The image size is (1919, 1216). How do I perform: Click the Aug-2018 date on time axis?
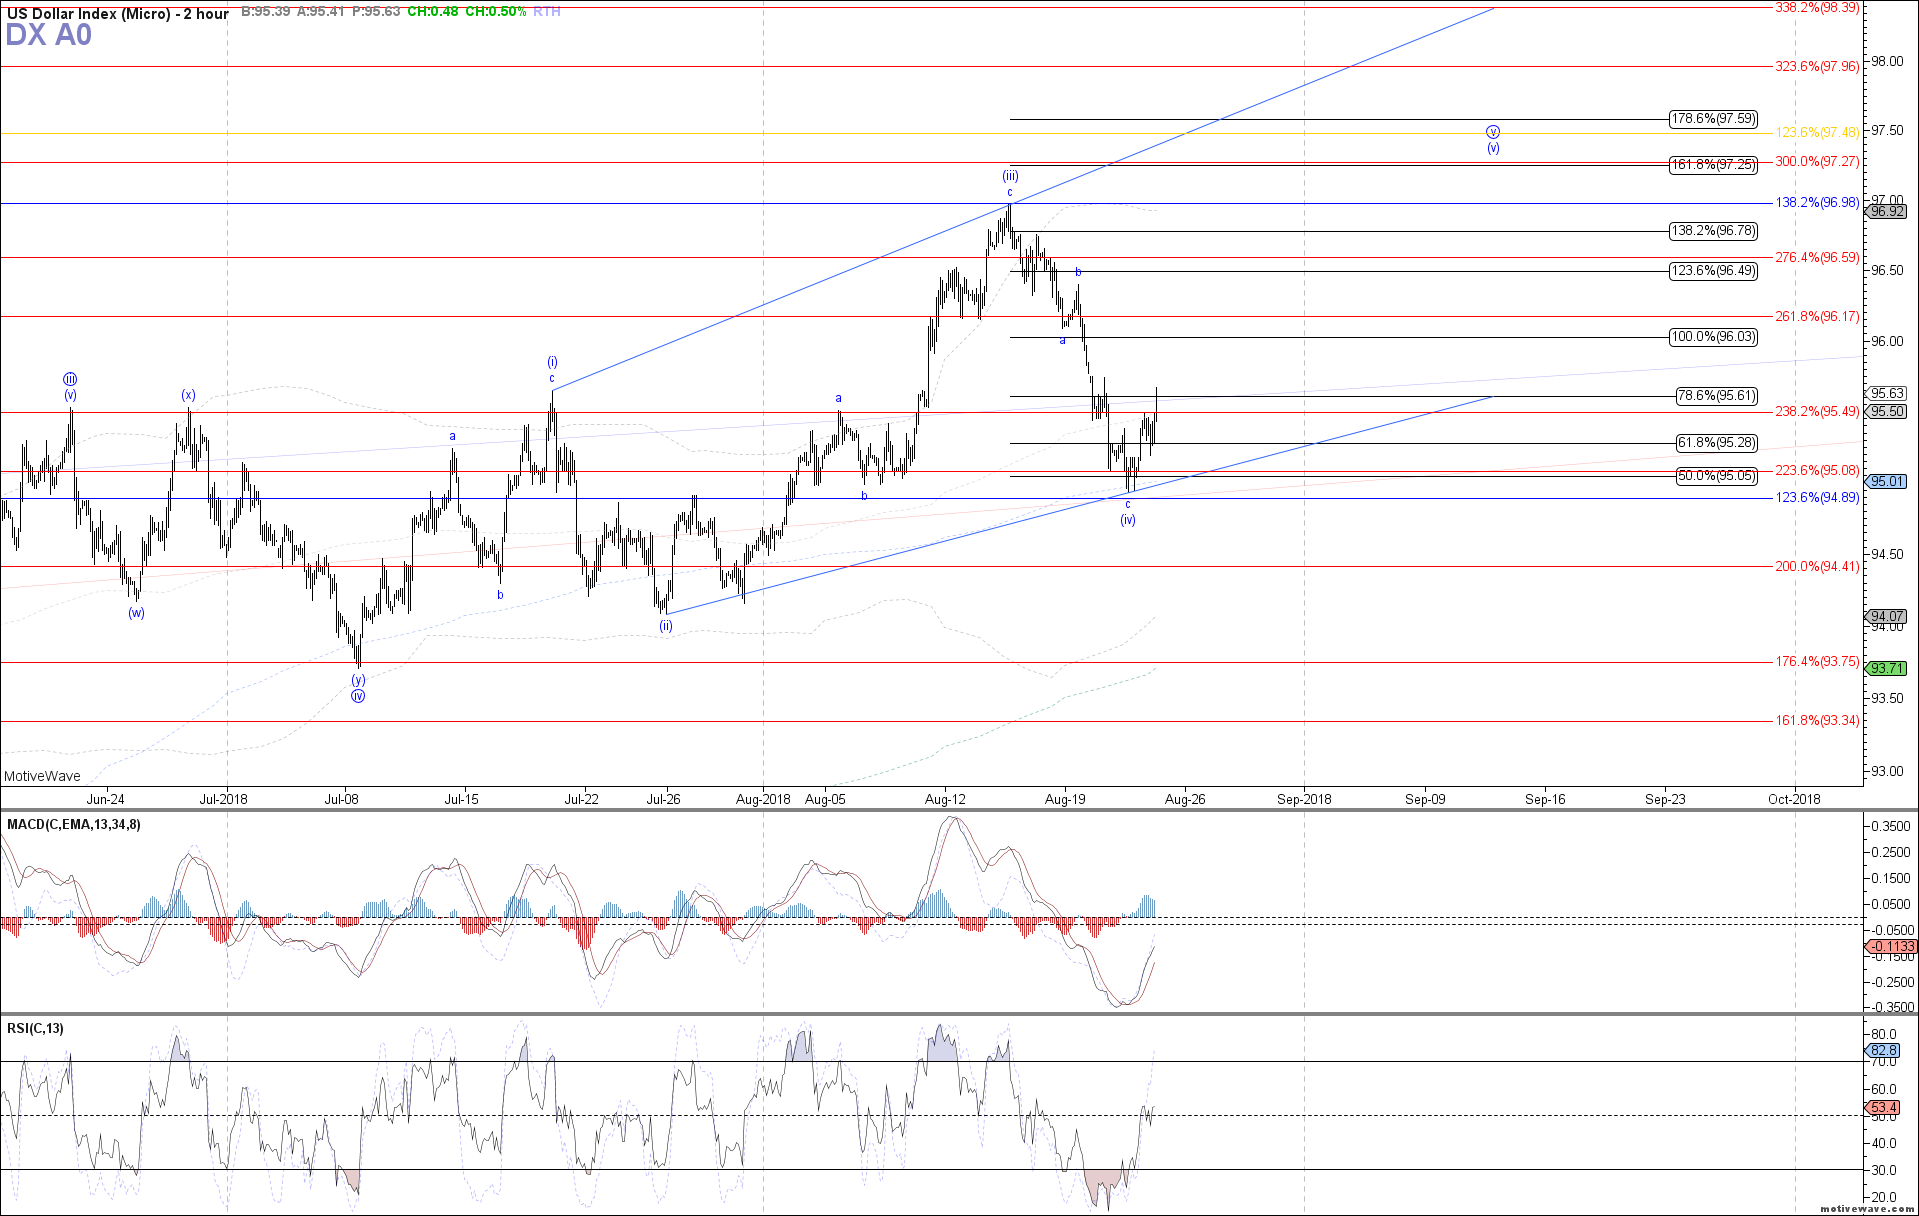click(763, 799)
